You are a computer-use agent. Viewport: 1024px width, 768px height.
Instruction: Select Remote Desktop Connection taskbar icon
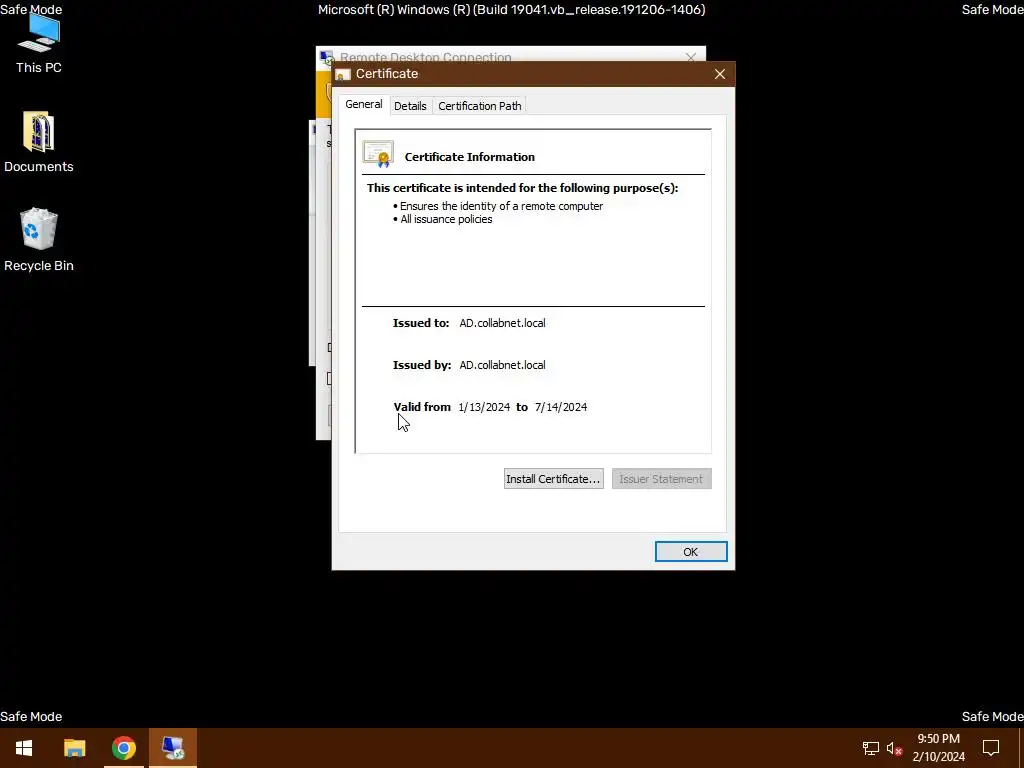[x=173, y=748]
